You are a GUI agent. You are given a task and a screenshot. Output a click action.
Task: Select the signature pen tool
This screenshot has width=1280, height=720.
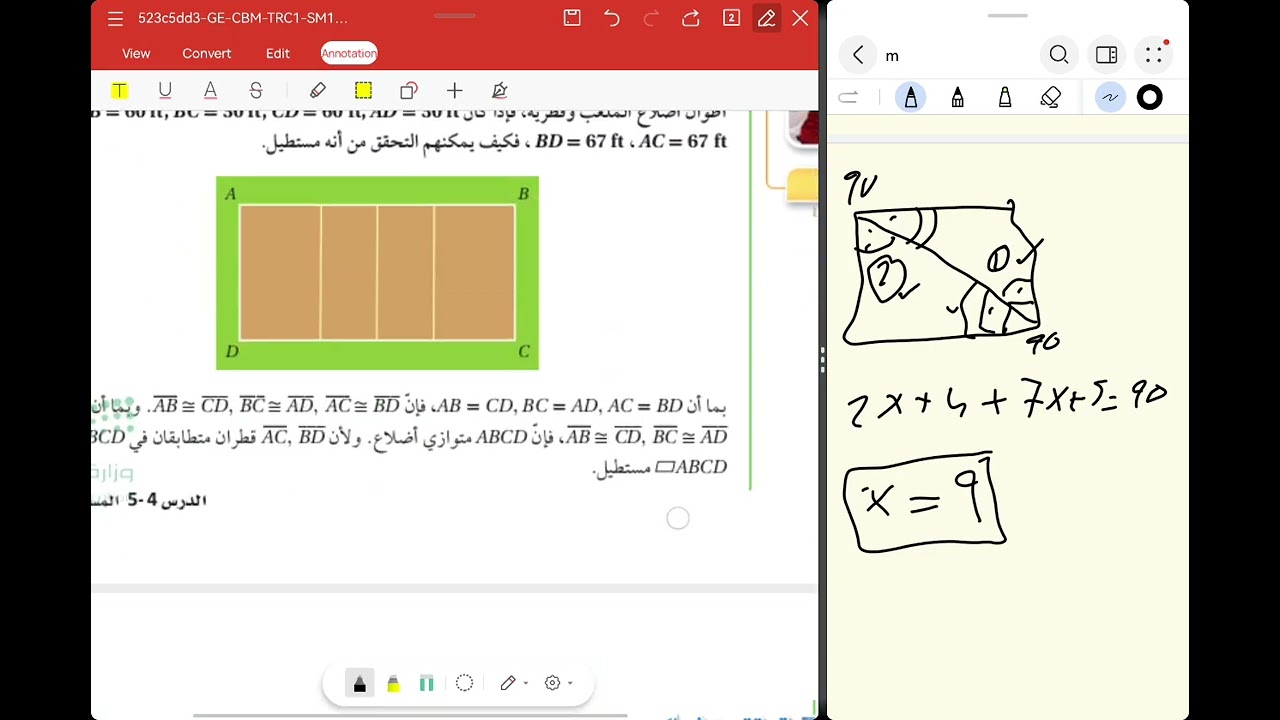(x=500, y=91)
